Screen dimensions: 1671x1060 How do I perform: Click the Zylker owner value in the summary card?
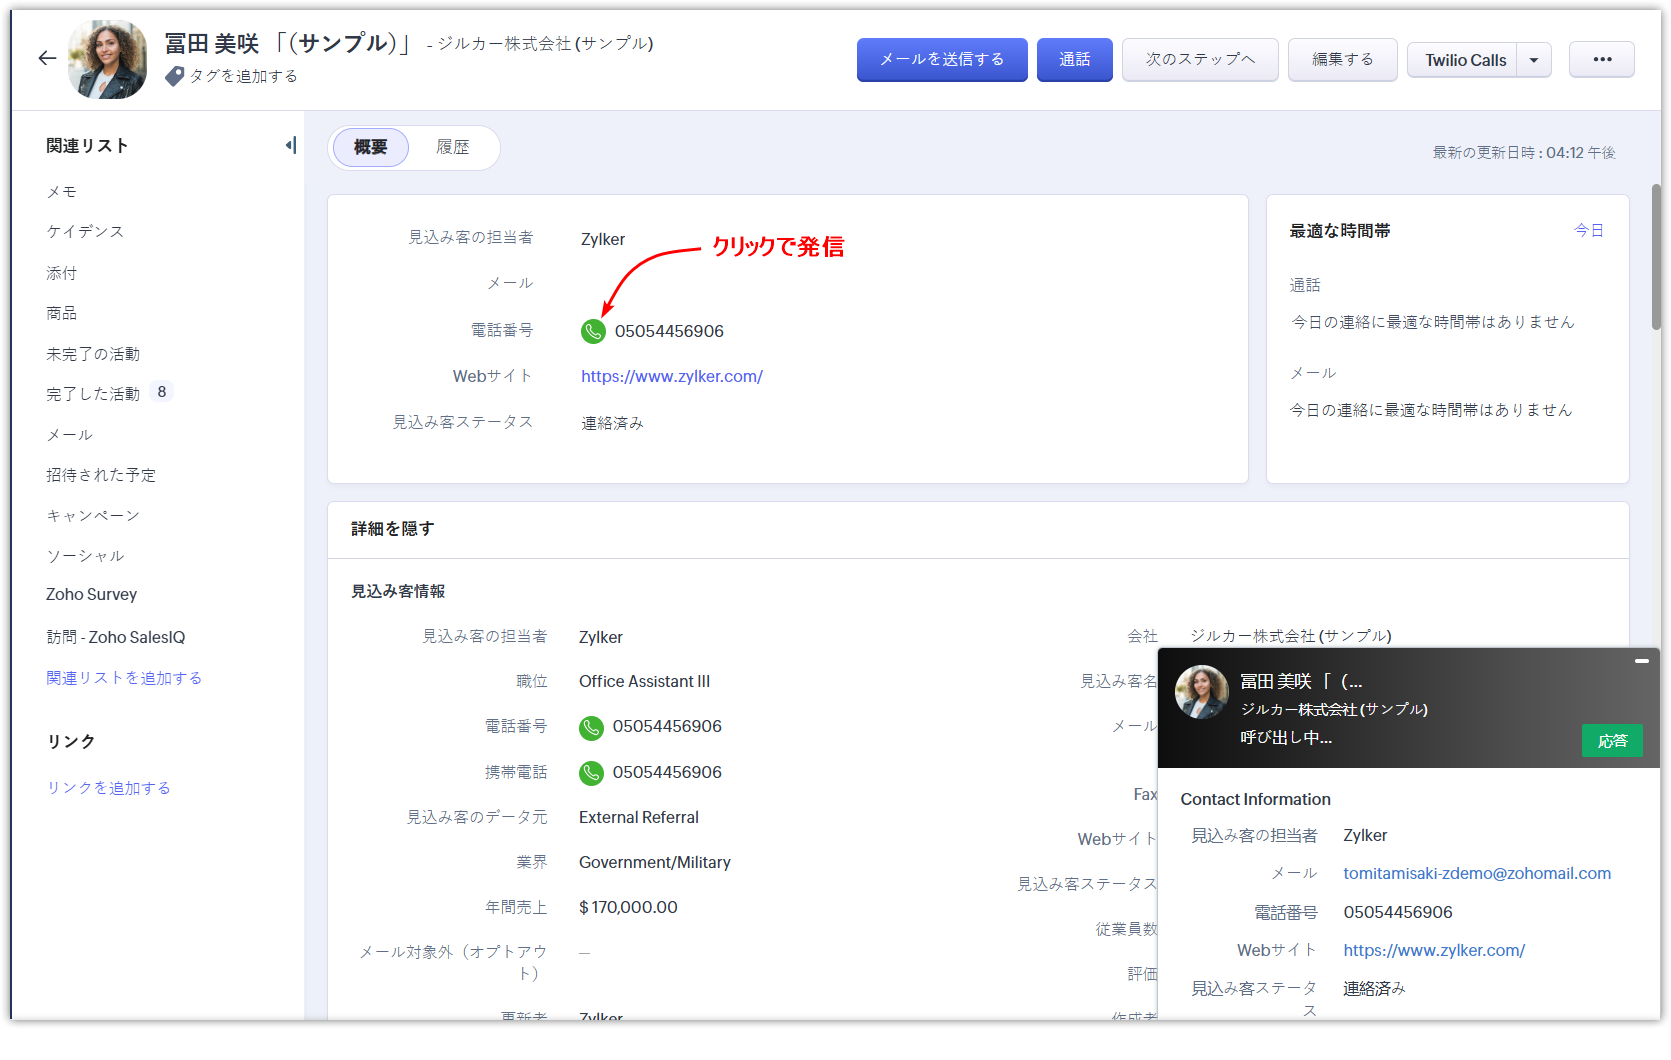point(603,240)
